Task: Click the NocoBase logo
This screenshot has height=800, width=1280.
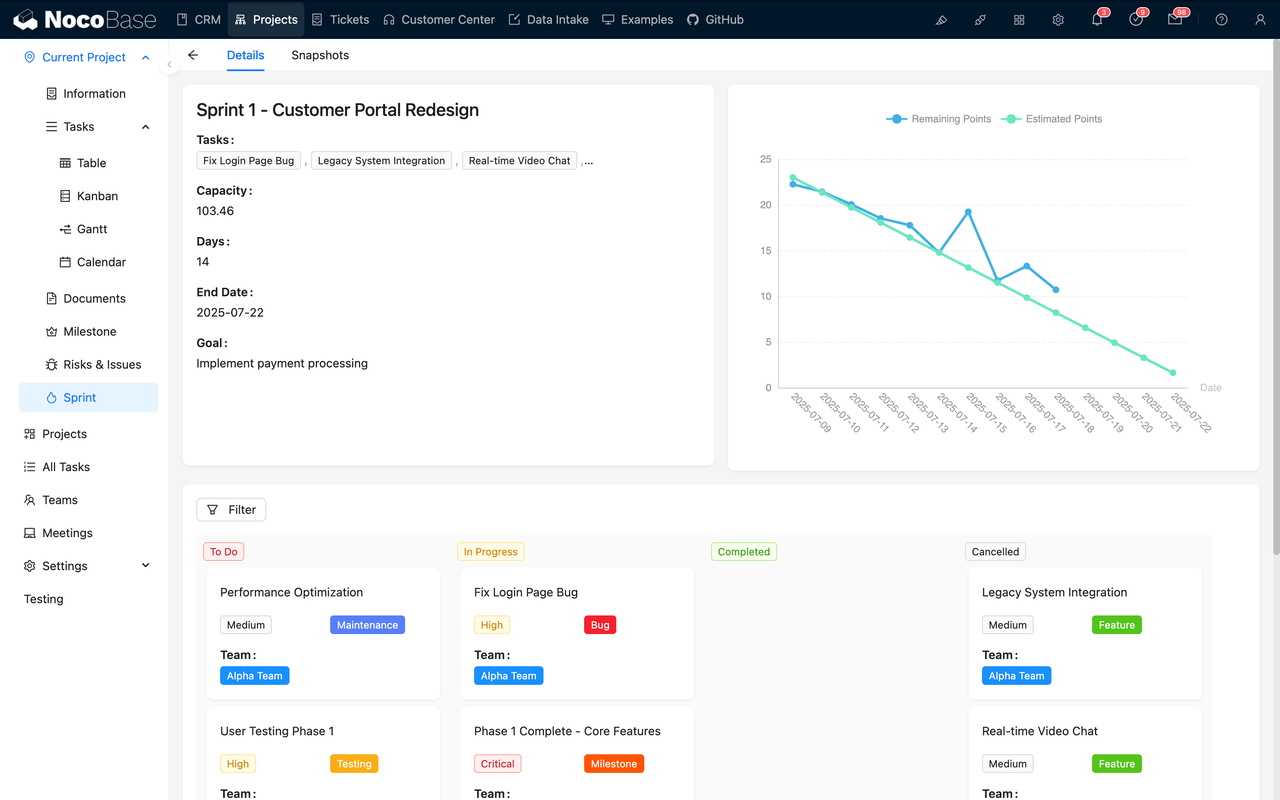Action: [84, 19]
